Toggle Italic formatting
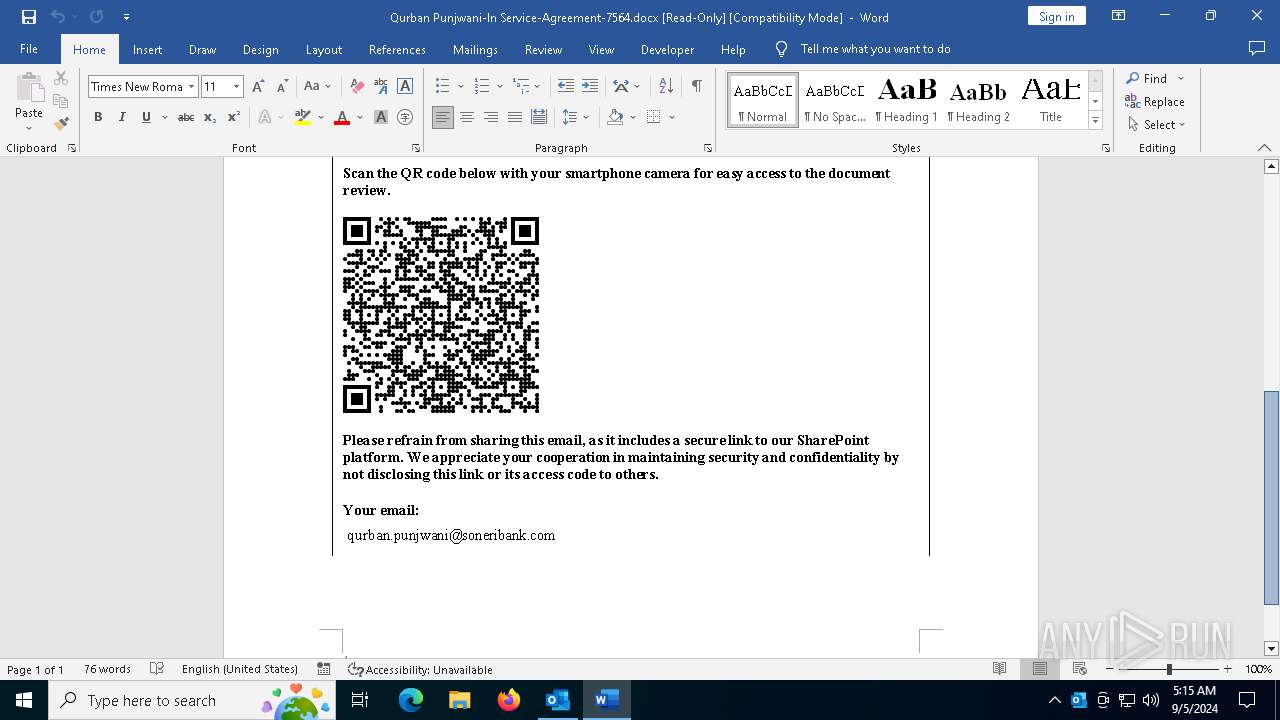 coord(122,117)
